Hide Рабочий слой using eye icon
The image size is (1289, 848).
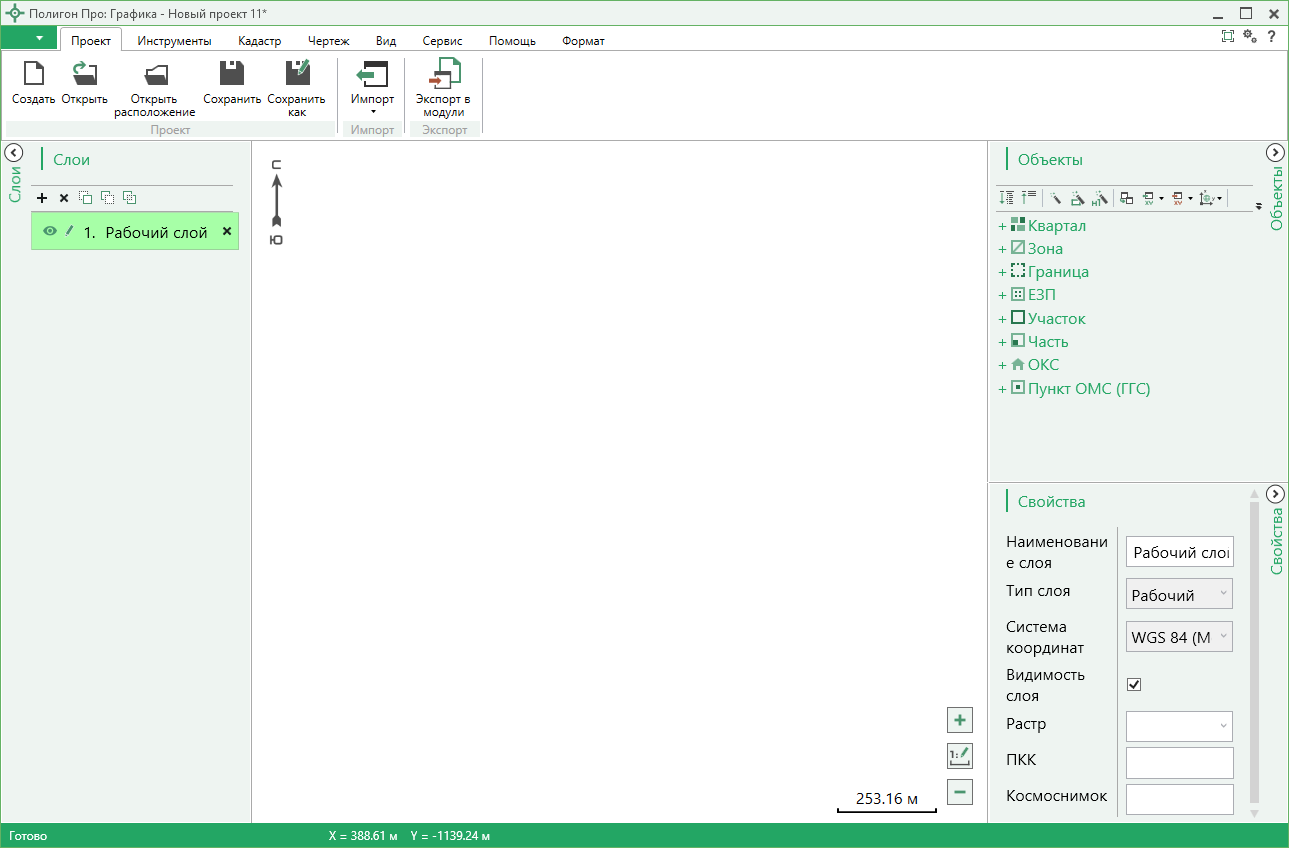click(x=50, y=231)
